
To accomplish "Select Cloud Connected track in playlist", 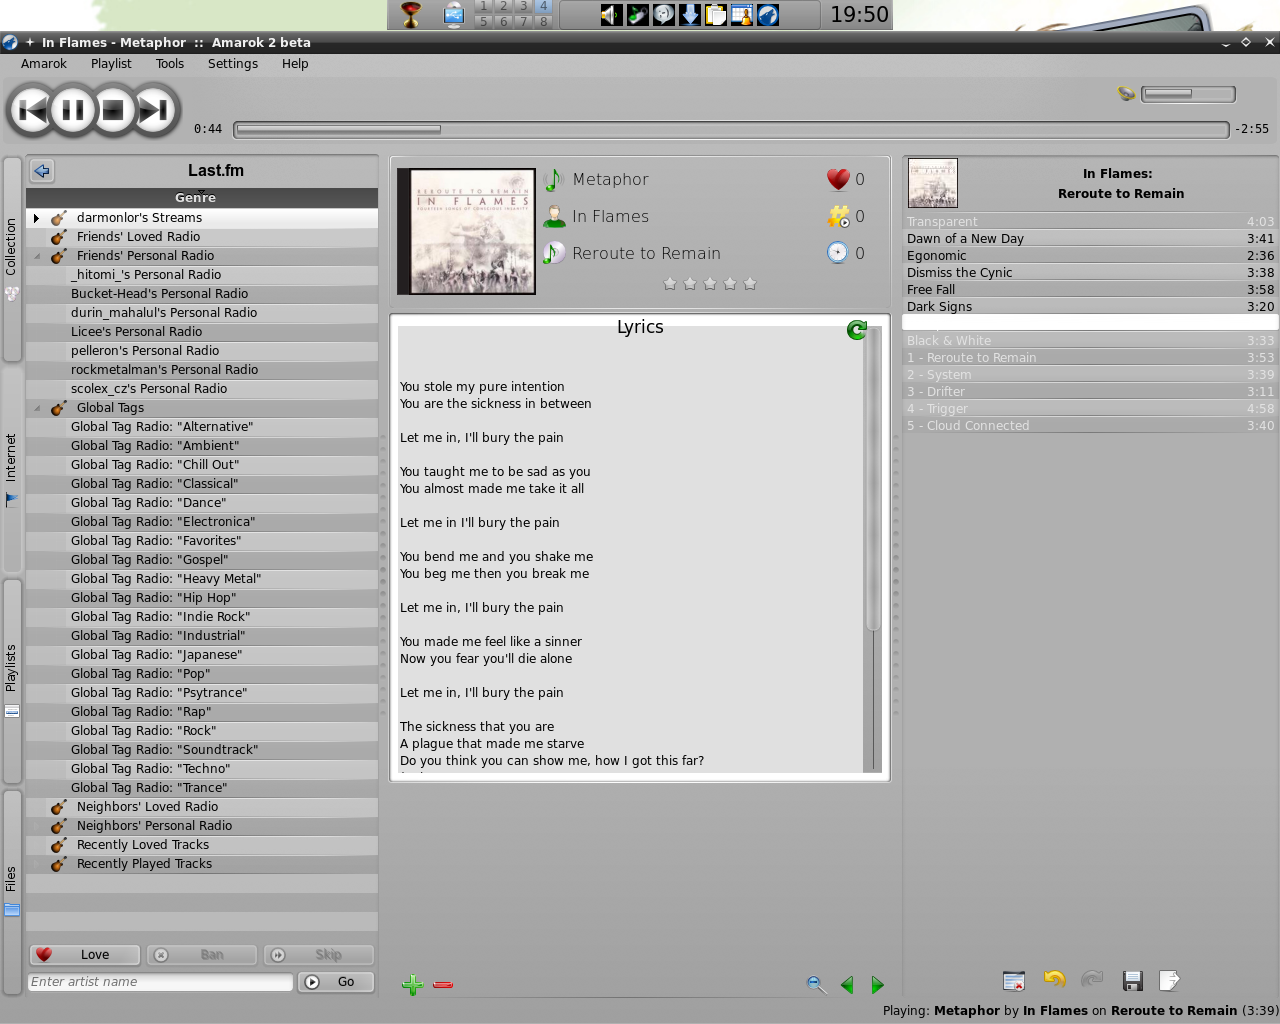I will pos(1090,426).
